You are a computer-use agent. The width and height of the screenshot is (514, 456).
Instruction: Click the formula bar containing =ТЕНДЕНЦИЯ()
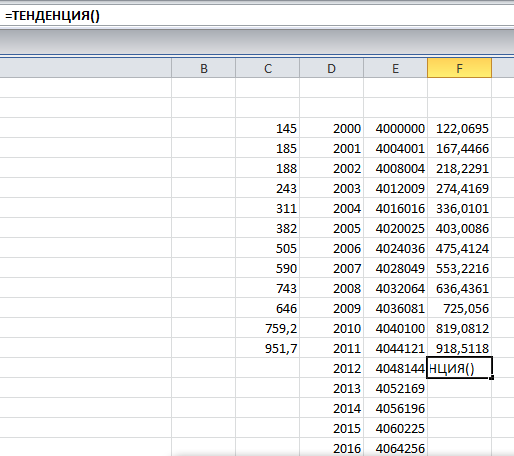click(257, 16)
